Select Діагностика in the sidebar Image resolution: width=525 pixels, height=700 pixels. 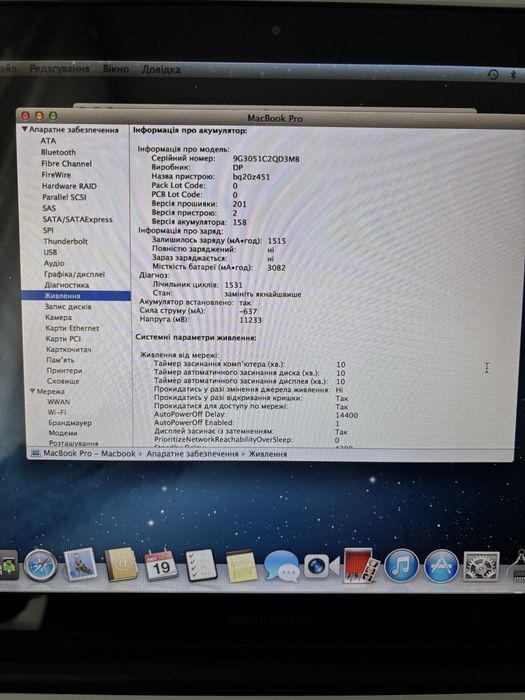[67, 285]
